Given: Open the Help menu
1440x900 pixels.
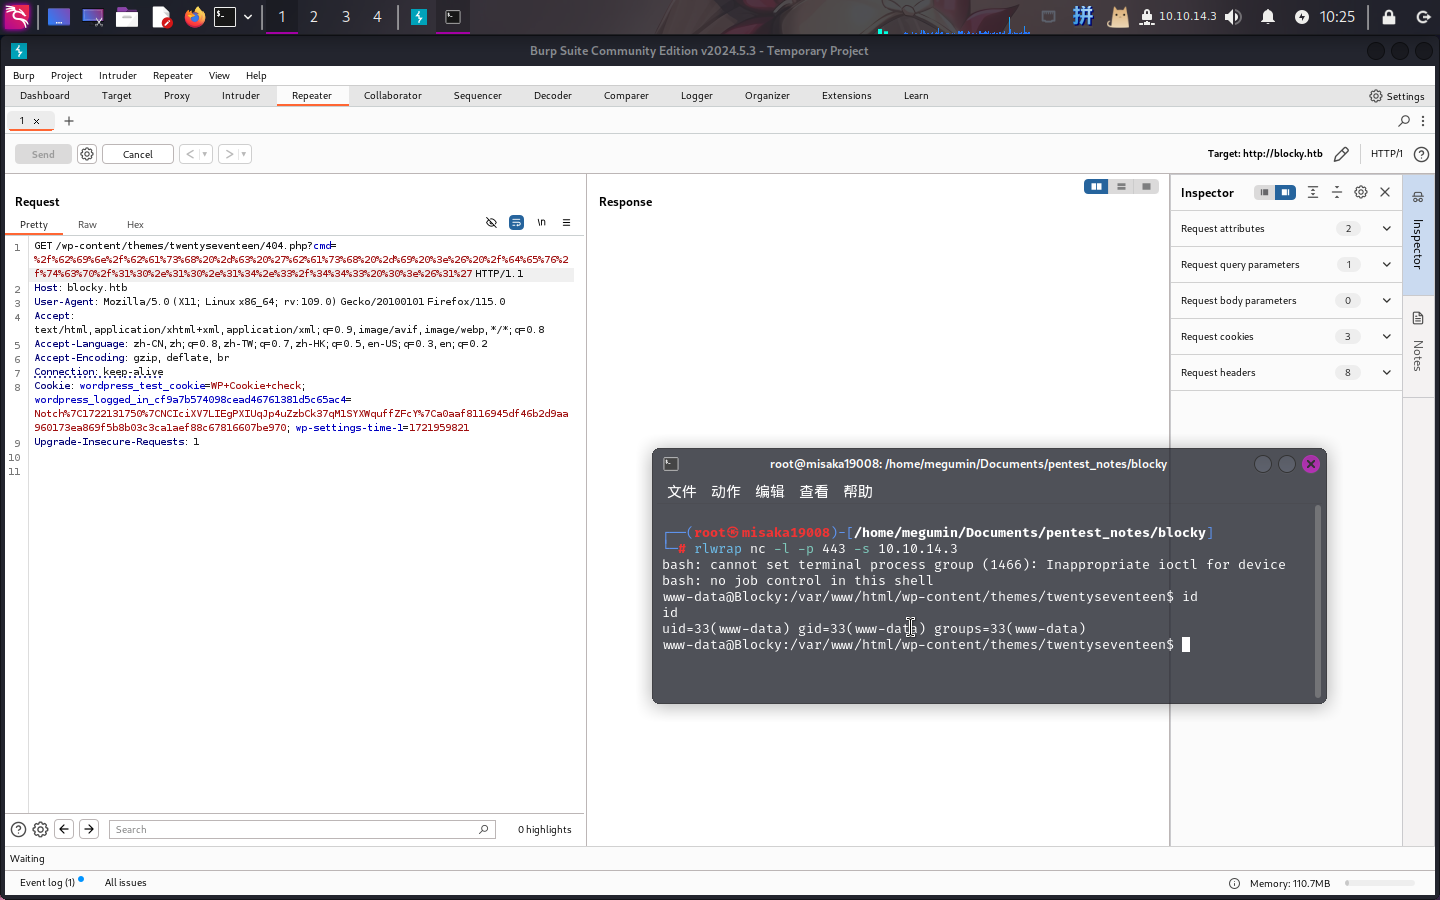Looking at the screenshot, I should (256, 76).
